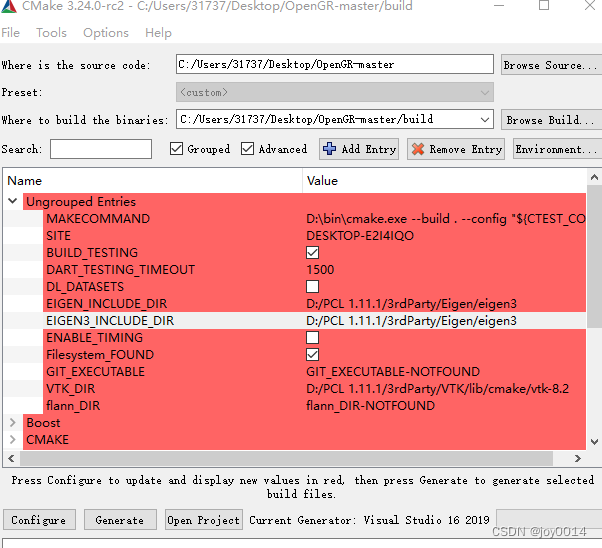The image size is (602, 548).
Task: Select the VTK_DIR entry name
Action: pyautogui.click(x=70, y=389)
